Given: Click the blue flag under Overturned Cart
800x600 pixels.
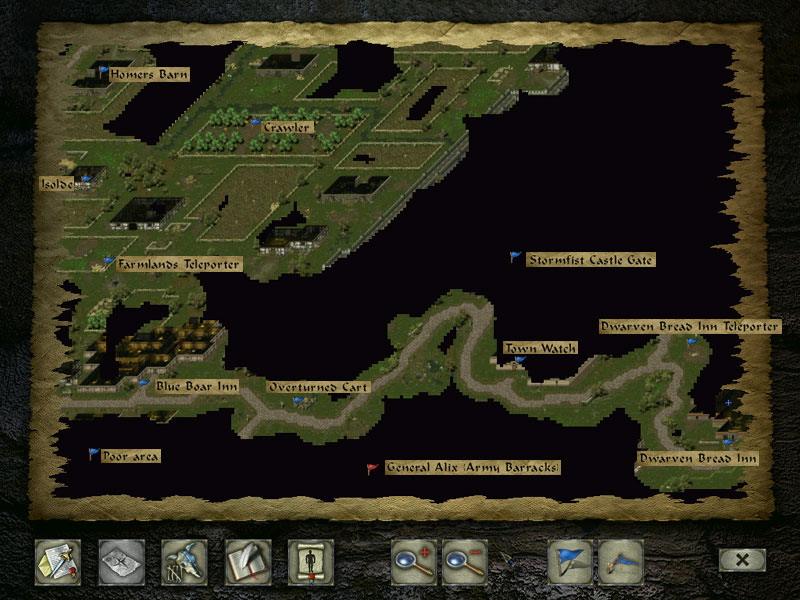Looking at the screenshot, I should (298, 401).
